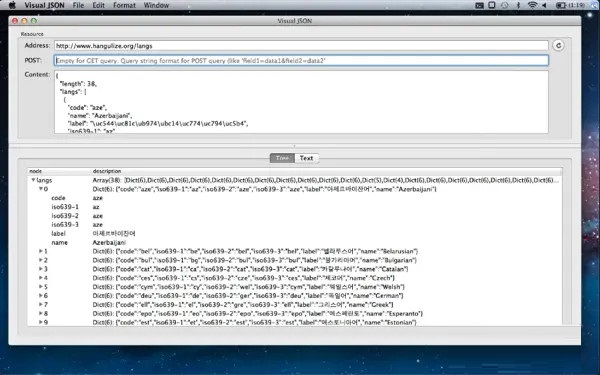The width and height of the screenshot is (600, 375).
Task: Select the 'name' row under node 0
Action: click(294, 243)
